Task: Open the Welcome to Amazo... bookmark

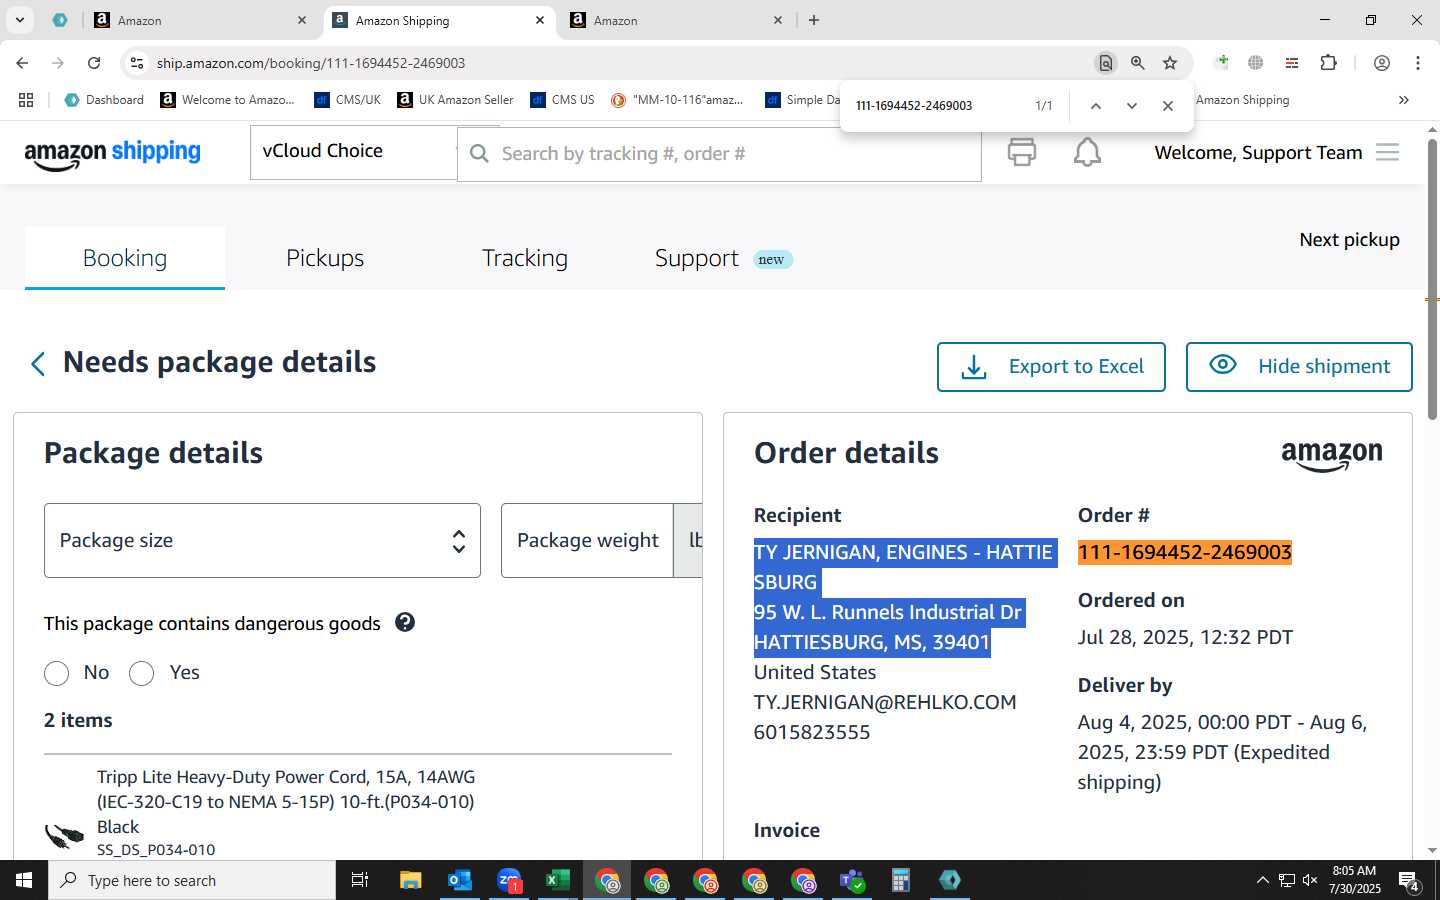Action: coord(227,100)
